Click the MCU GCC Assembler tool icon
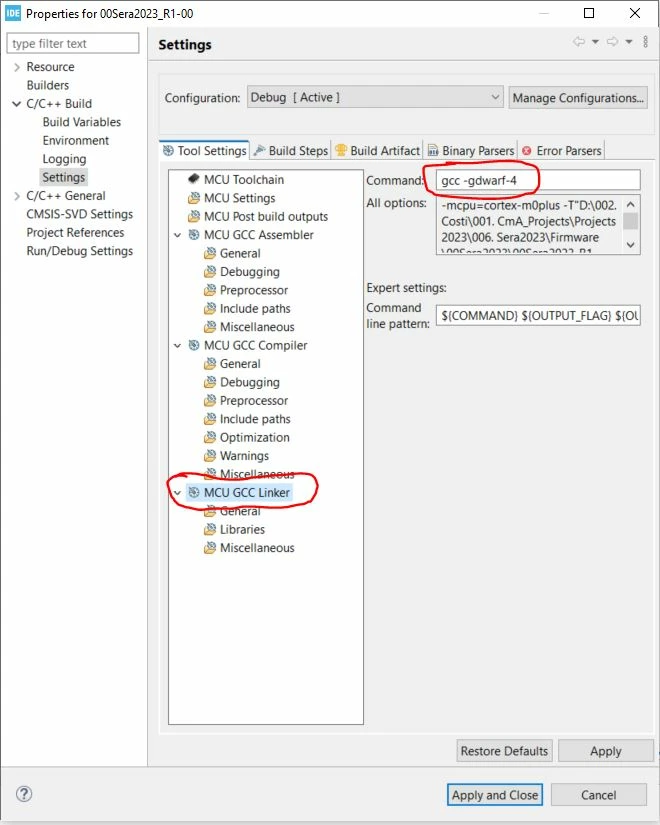 click(194, 235)
